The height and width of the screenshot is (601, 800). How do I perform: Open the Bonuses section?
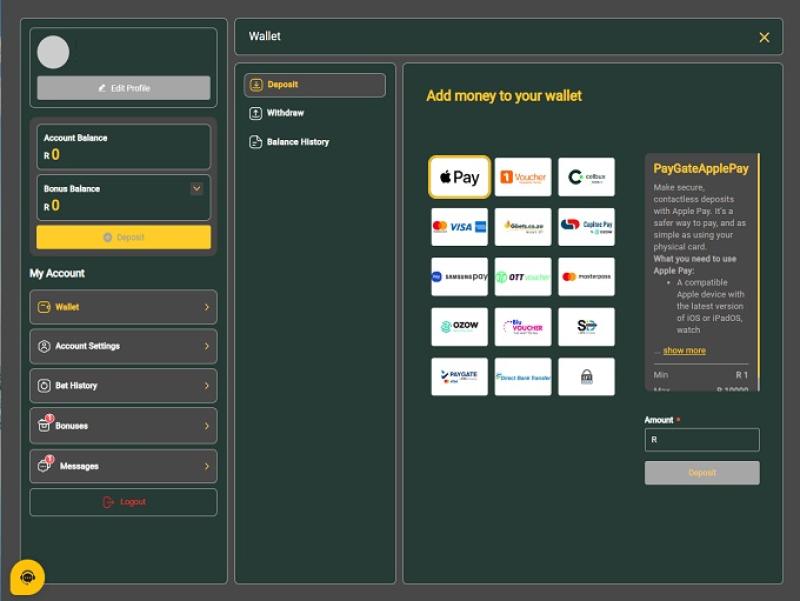pos(123,426)
